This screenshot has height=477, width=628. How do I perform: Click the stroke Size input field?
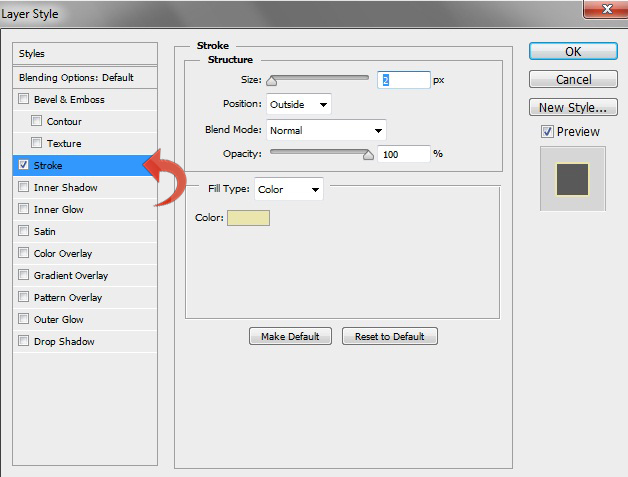point(403,80)
